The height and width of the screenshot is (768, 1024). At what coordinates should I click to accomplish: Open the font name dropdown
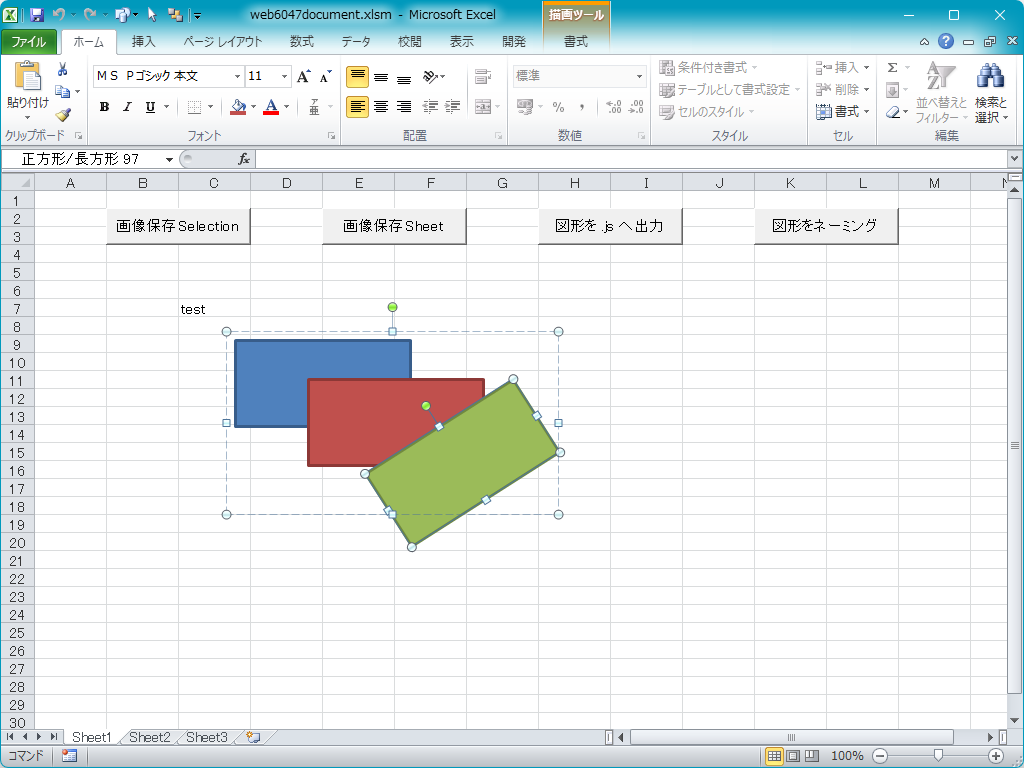[x=237, y=77]
